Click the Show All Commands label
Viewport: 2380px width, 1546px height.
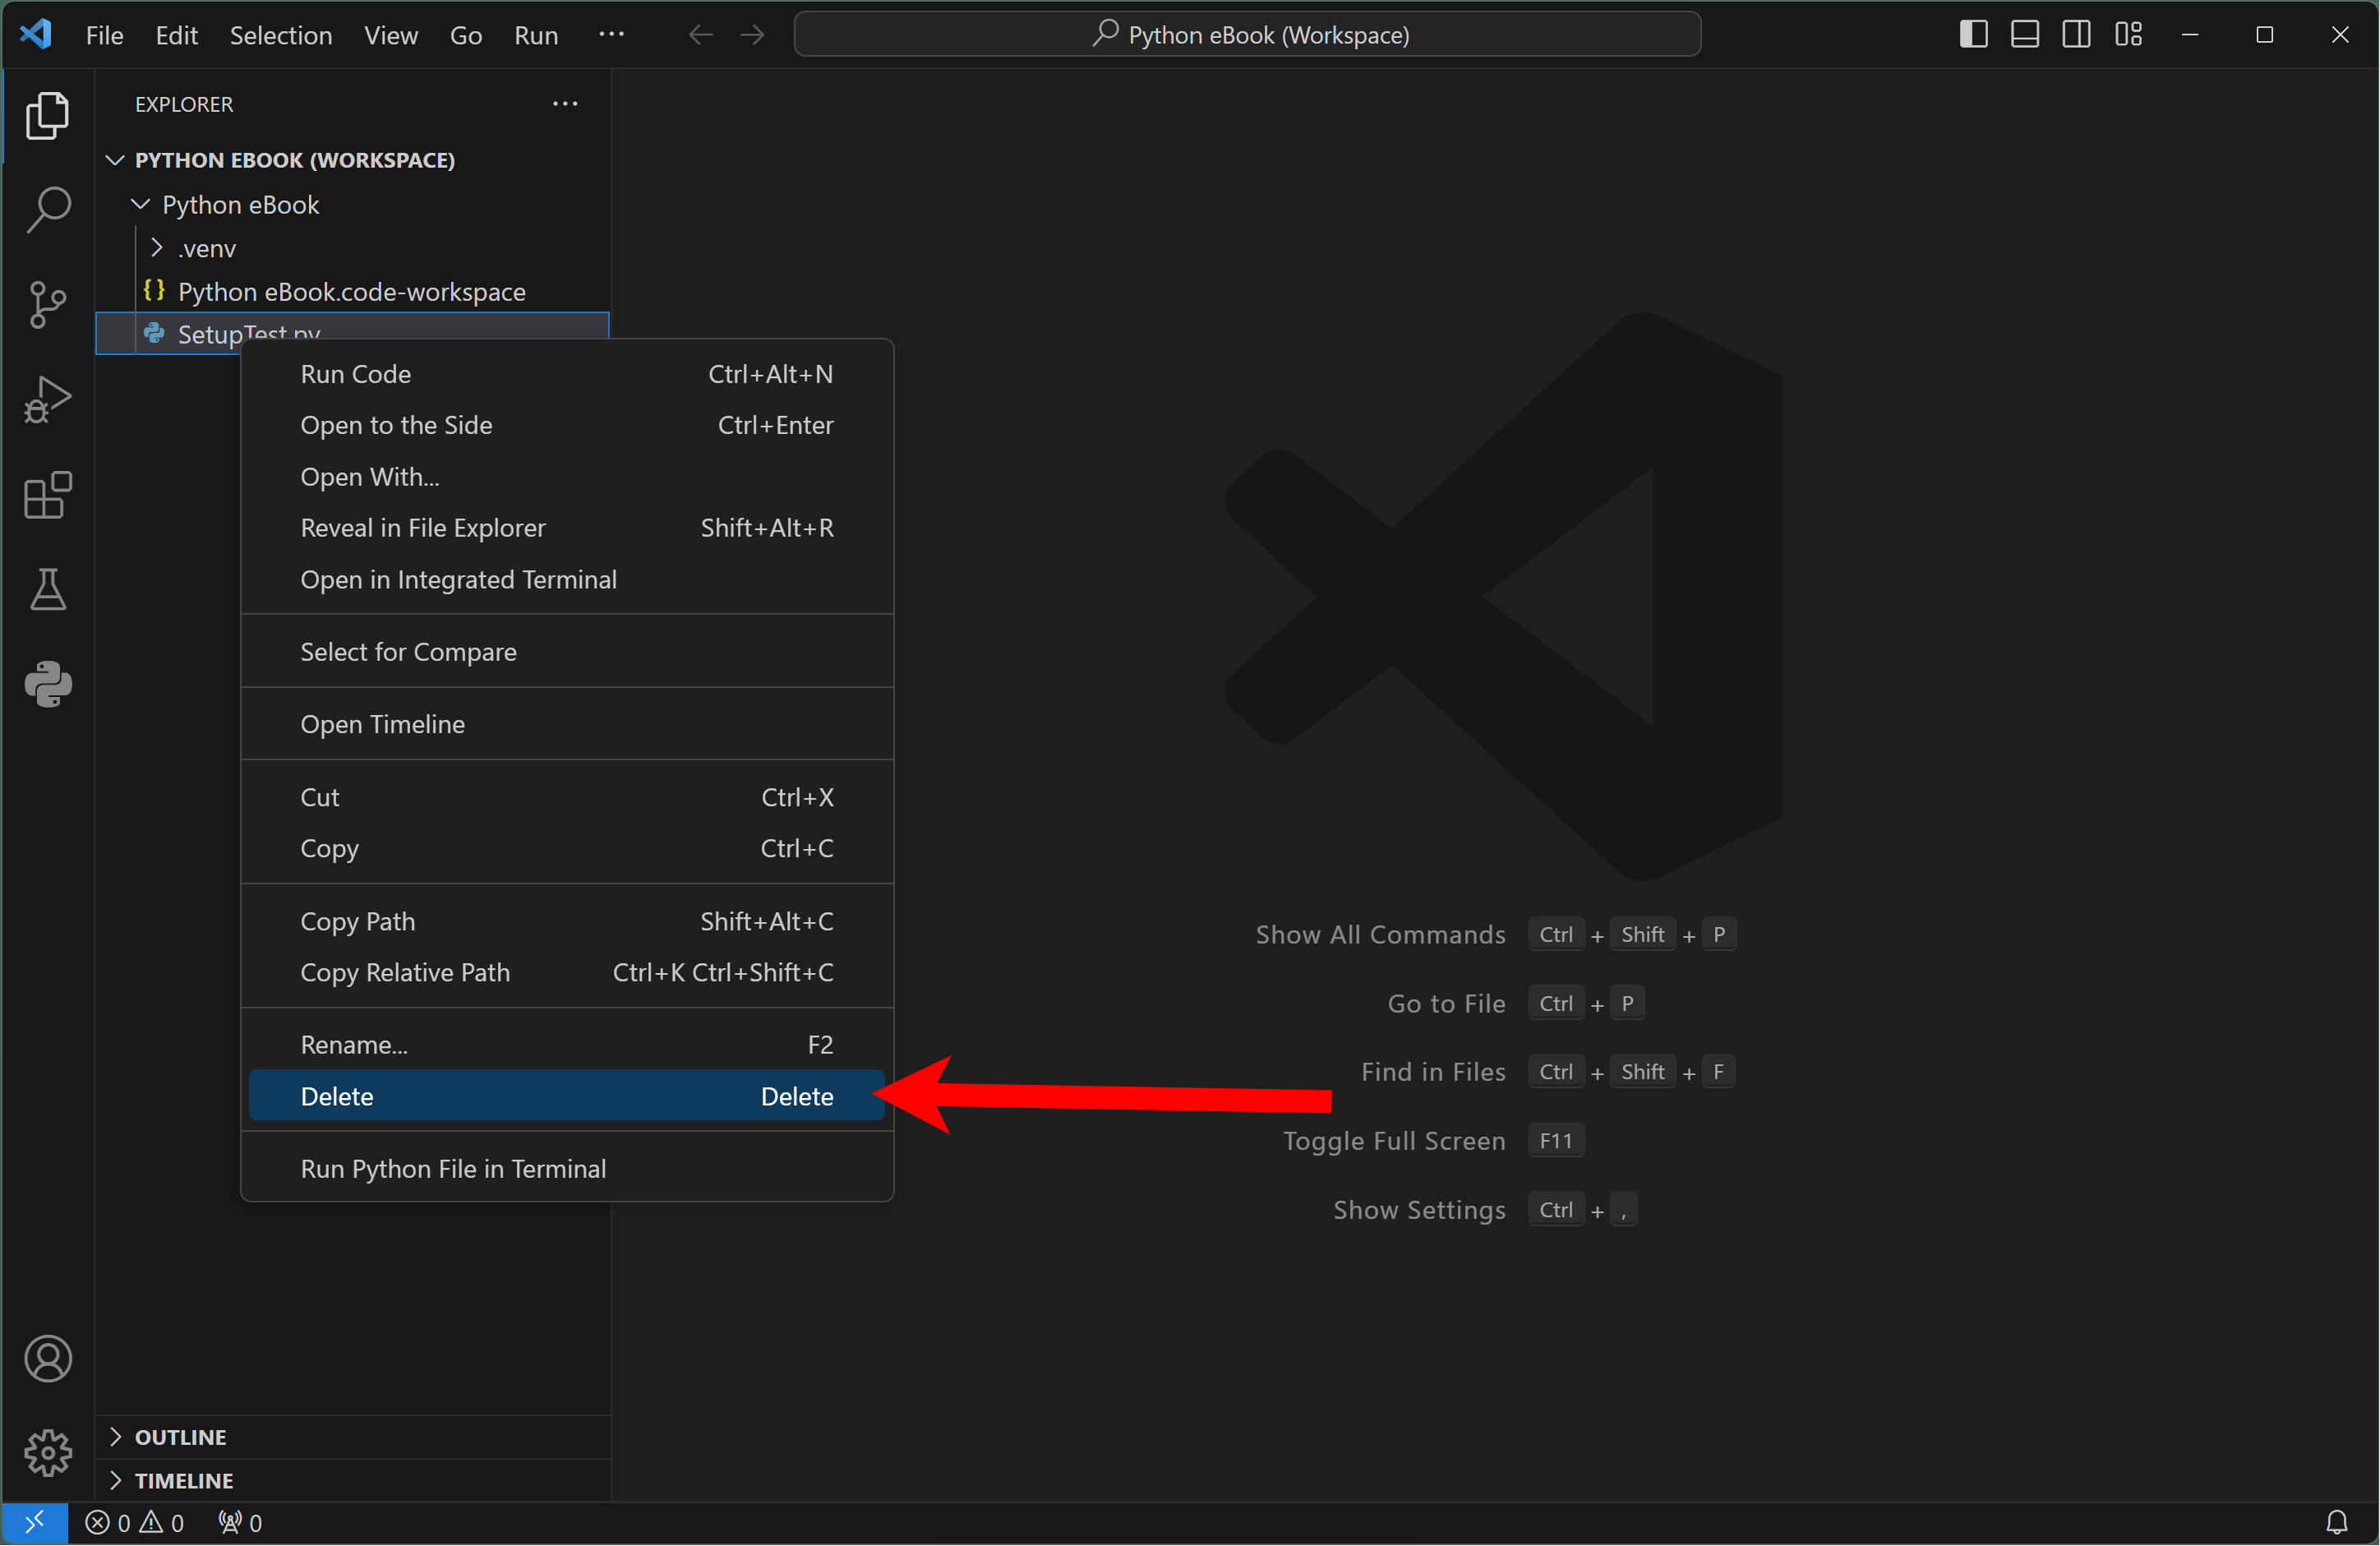1380,935
